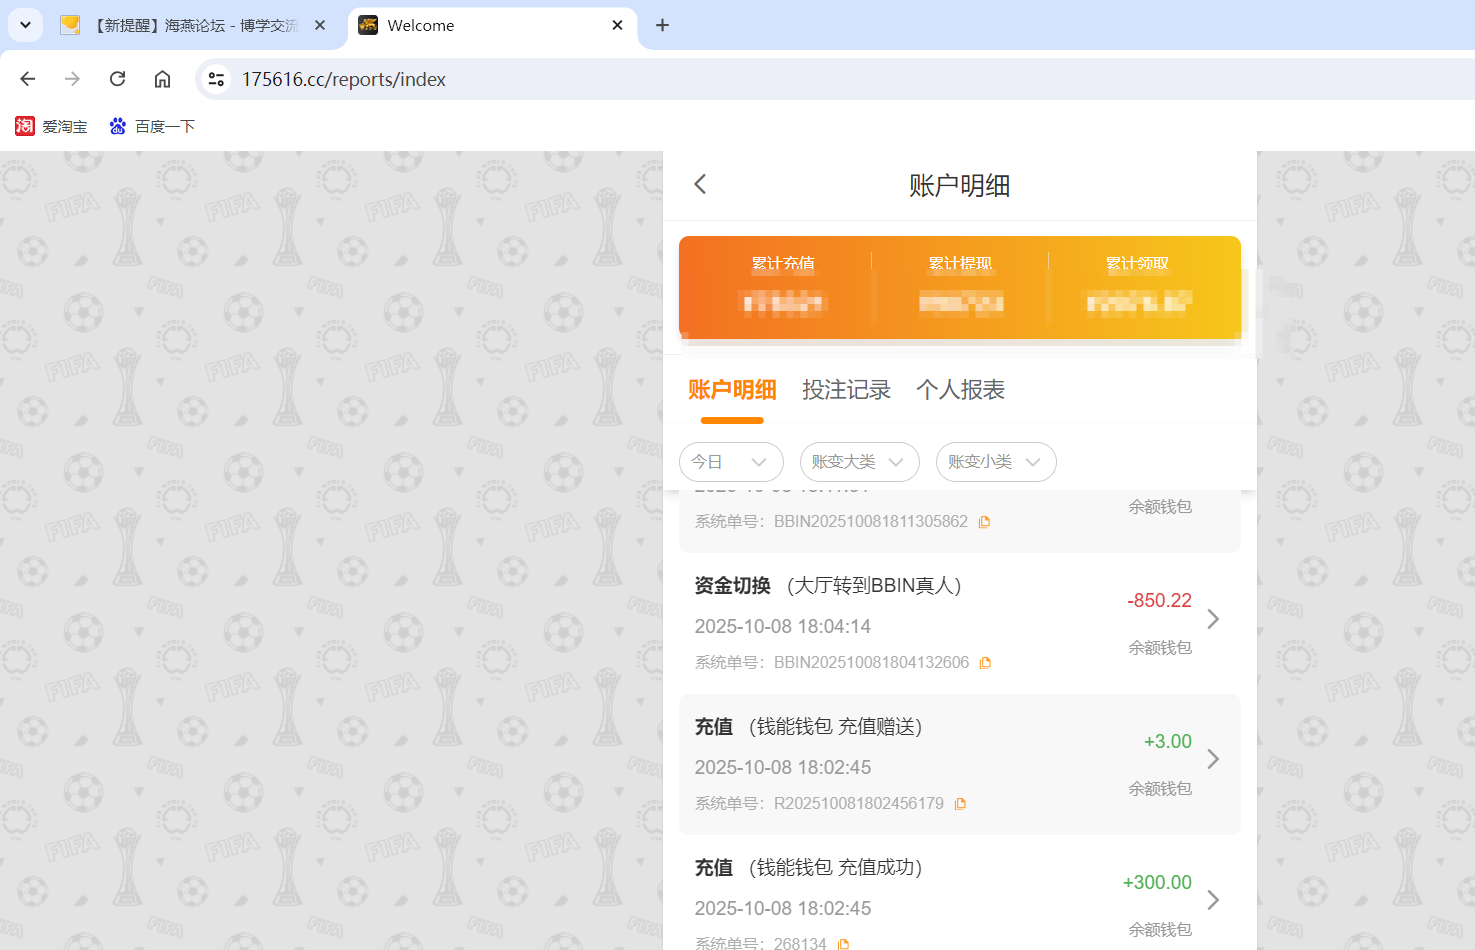Screen dimensions: 1475x950
Task: Click the browser home icon
Action: coord(162,79)
